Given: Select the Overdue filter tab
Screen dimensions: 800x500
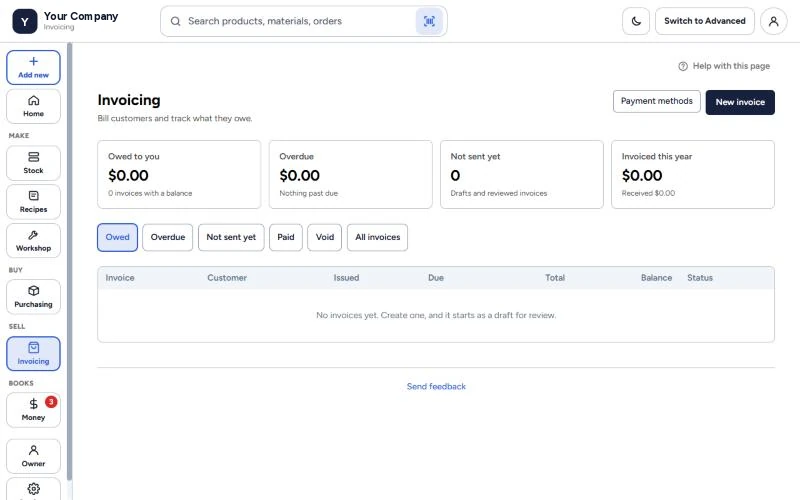Looking at the screenshot, I should (167, 237).
